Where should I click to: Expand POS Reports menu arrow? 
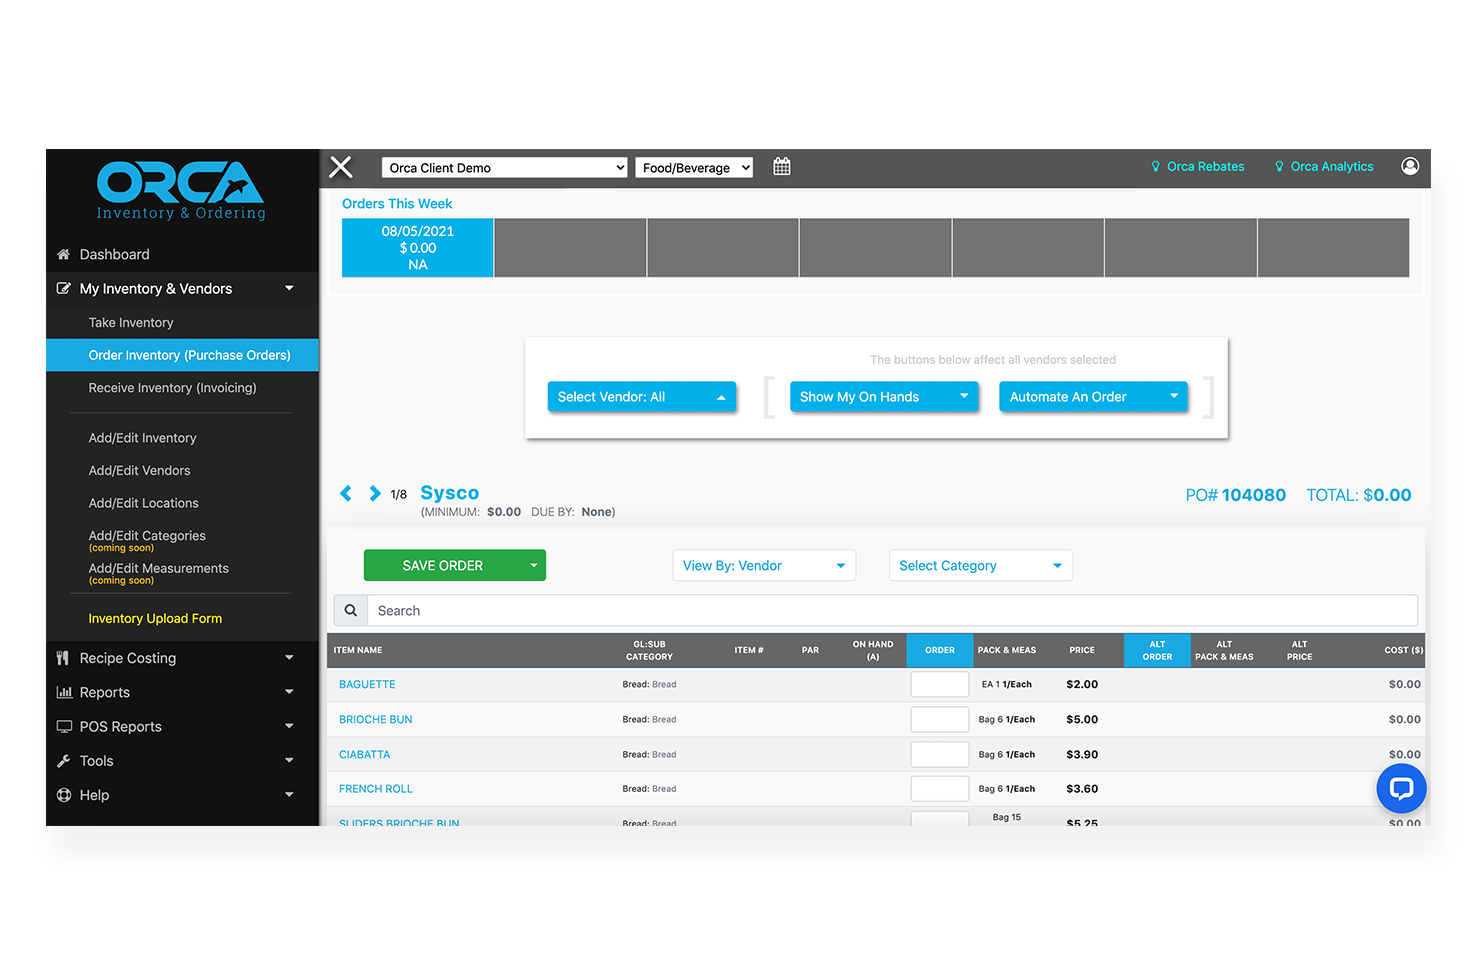[x=289, y=726]
